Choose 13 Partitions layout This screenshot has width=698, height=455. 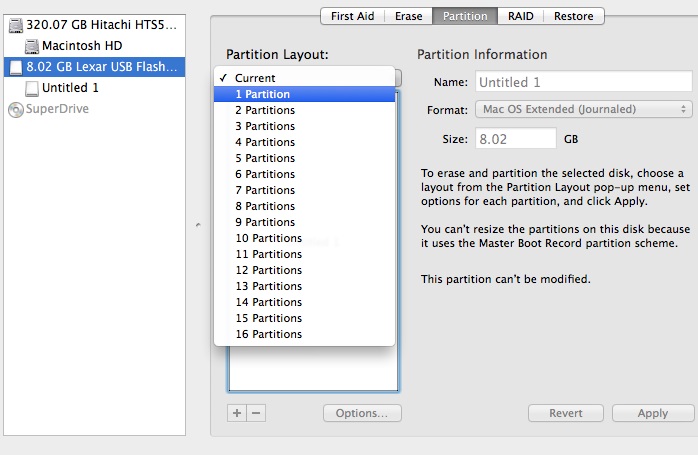[304, 286]
